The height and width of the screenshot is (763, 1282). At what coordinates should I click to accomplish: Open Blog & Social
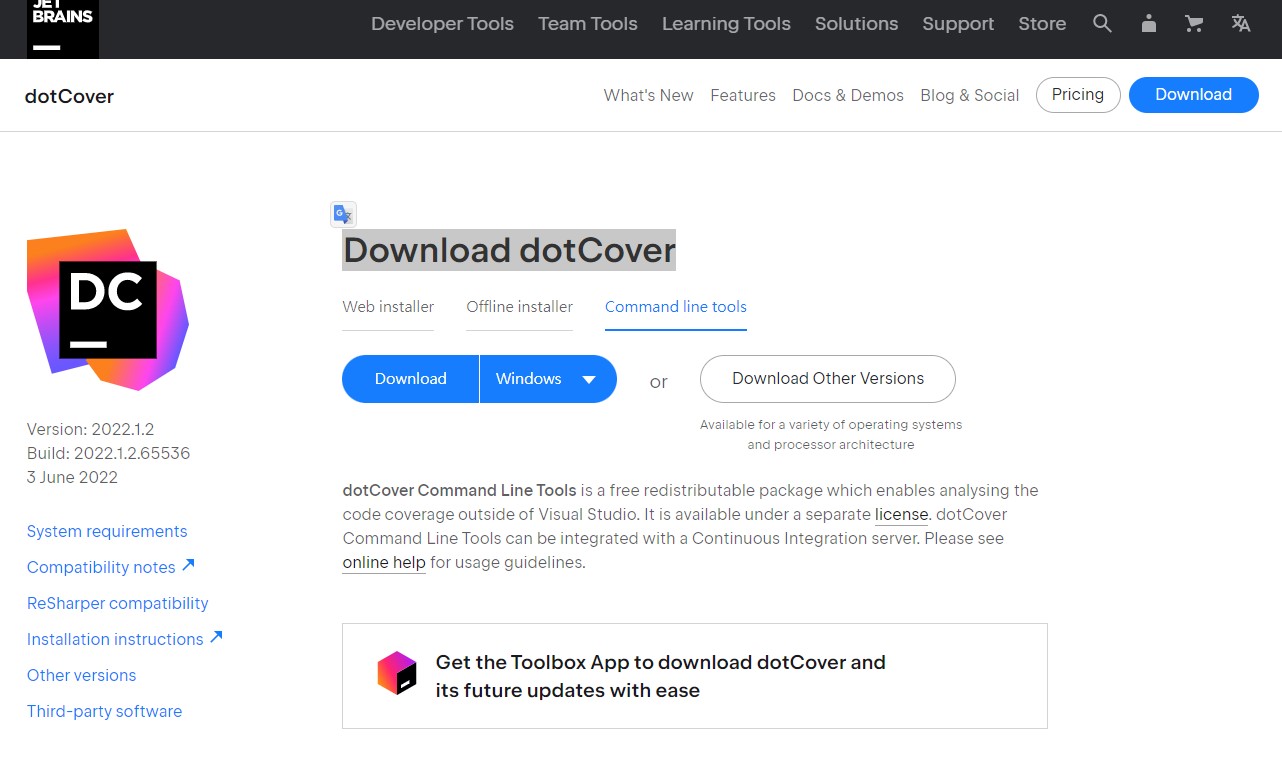970,95
